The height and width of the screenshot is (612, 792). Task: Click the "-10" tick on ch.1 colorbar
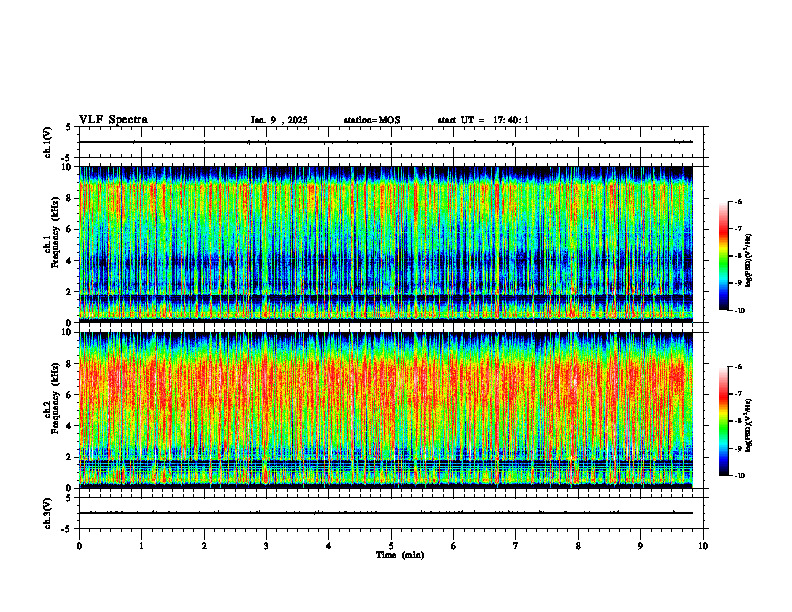click(x=739, y=311)
